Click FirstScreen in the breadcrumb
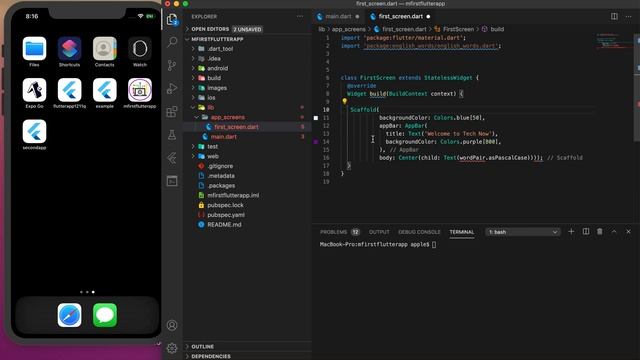 [x=458, y=29]
